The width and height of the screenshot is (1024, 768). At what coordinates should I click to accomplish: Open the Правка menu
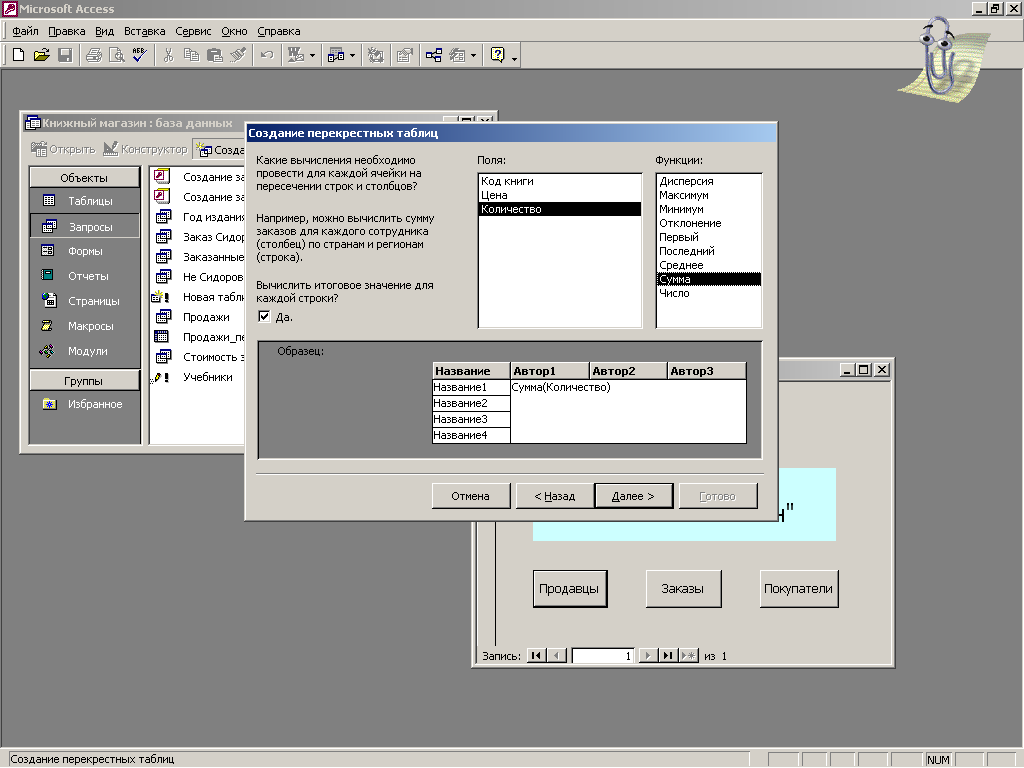click(x=67, y=31)
